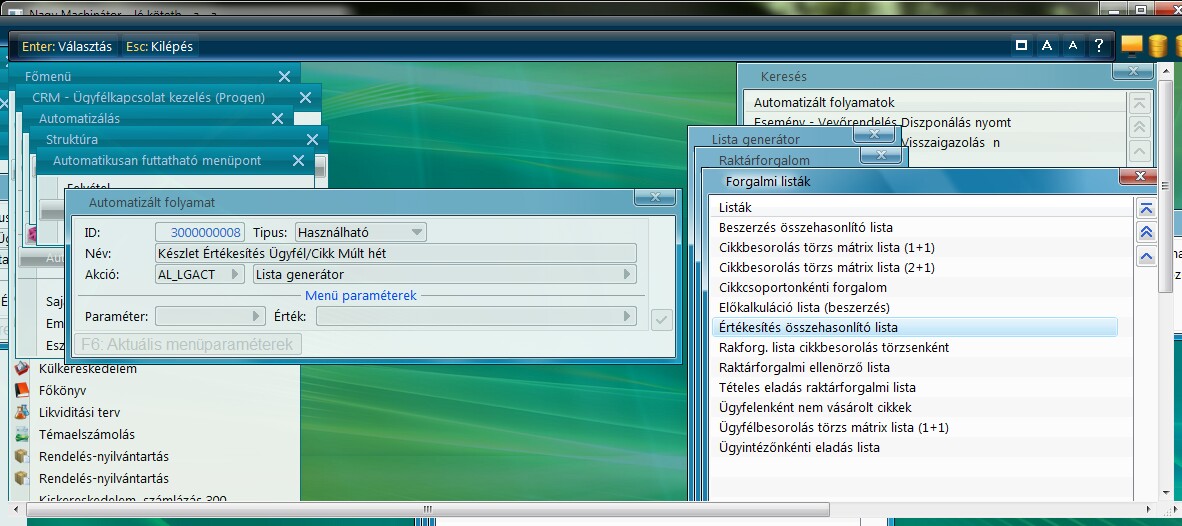The image size is (1182, 526).
Task: Jump to top of Forgalmi listák list
Action: (x=1146, y=209)
